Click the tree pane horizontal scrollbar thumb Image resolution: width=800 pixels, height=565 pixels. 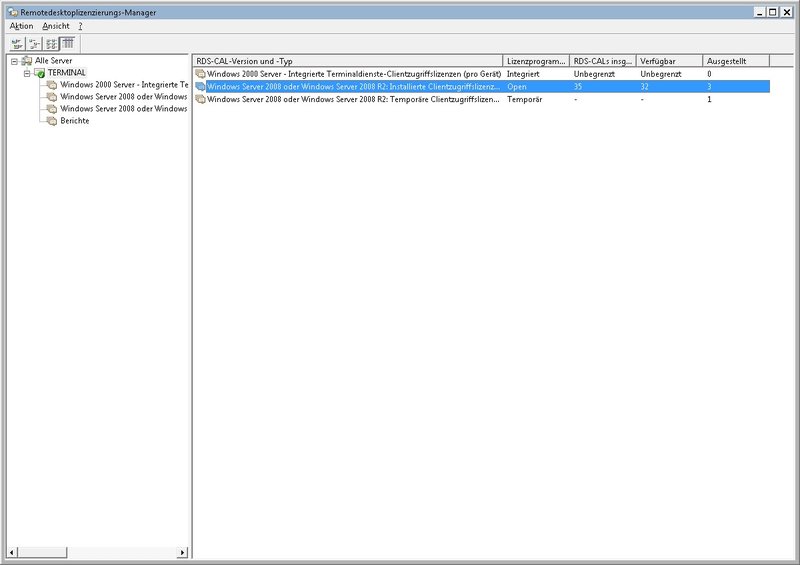[42, 552]
